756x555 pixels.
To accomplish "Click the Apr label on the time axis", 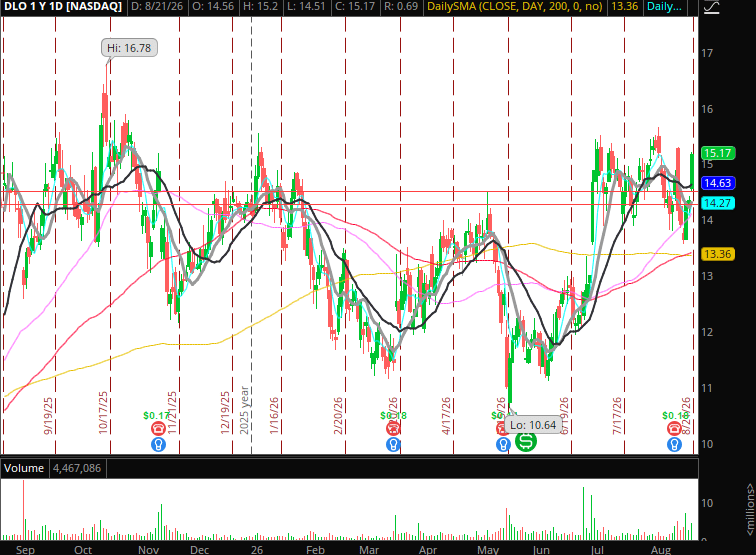I will [x=428, y=550].
